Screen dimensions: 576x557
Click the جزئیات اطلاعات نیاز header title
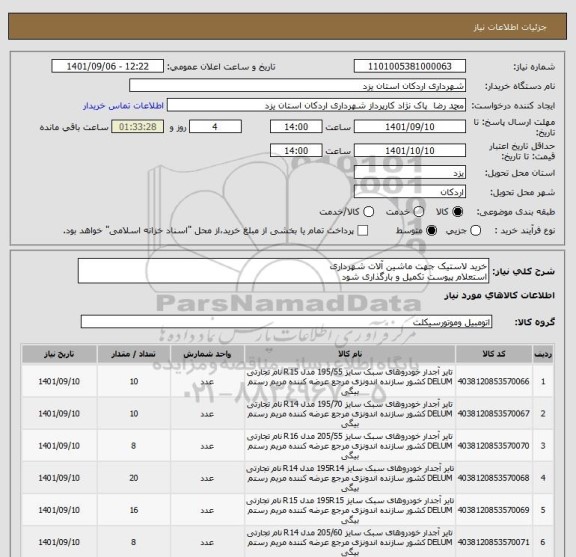(x=510, y=27)
